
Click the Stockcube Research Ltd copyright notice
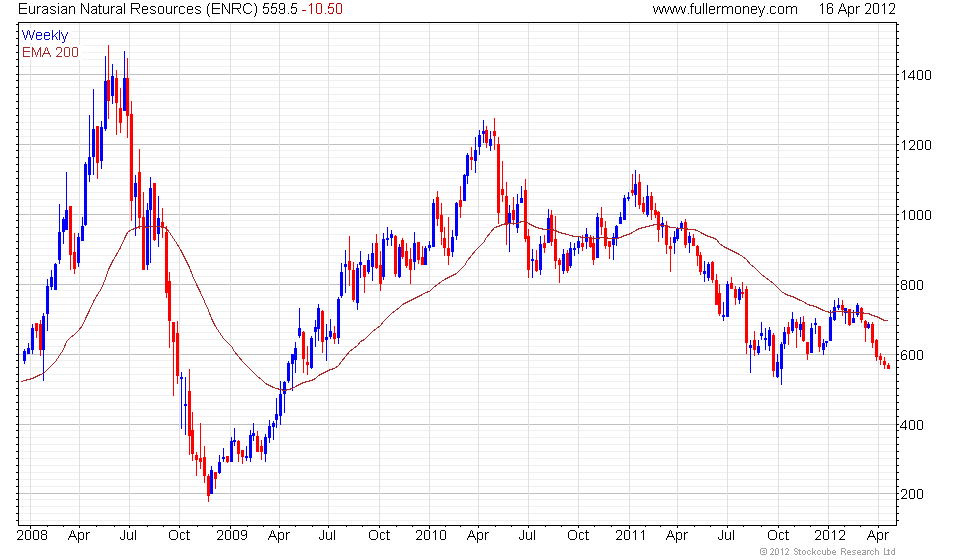pyautogui.click(x=827, y=551)
